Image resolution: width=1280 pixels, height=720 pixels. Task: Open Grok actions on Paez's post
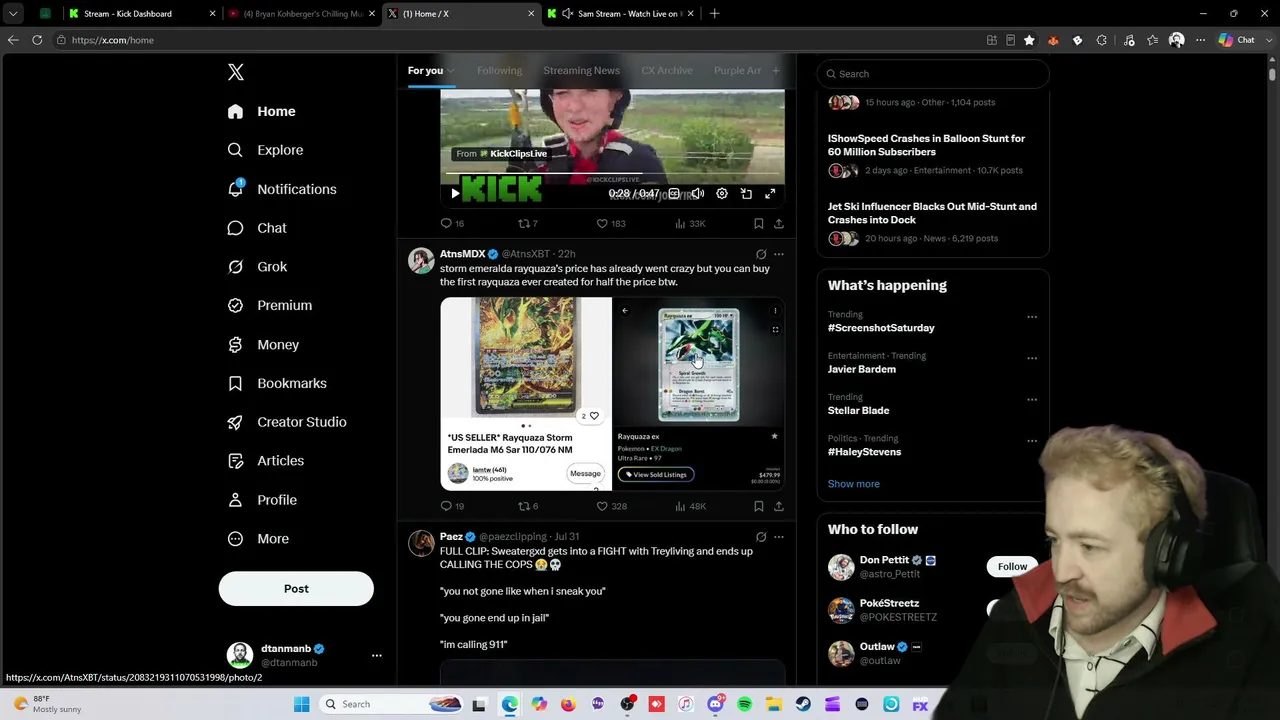pyautogui.click(x=761, y=537)
